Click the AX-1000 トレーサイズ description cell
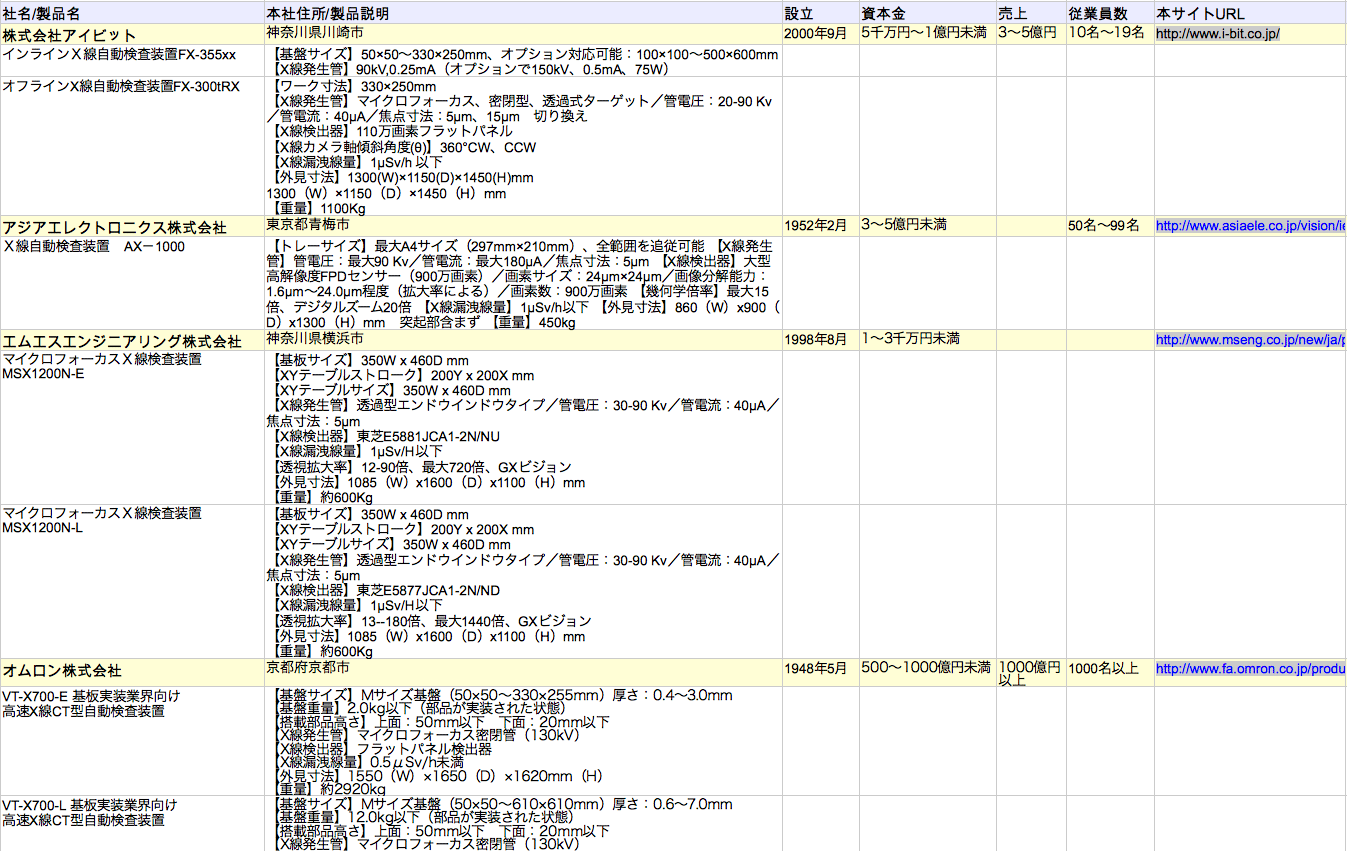 click(523, 283)
